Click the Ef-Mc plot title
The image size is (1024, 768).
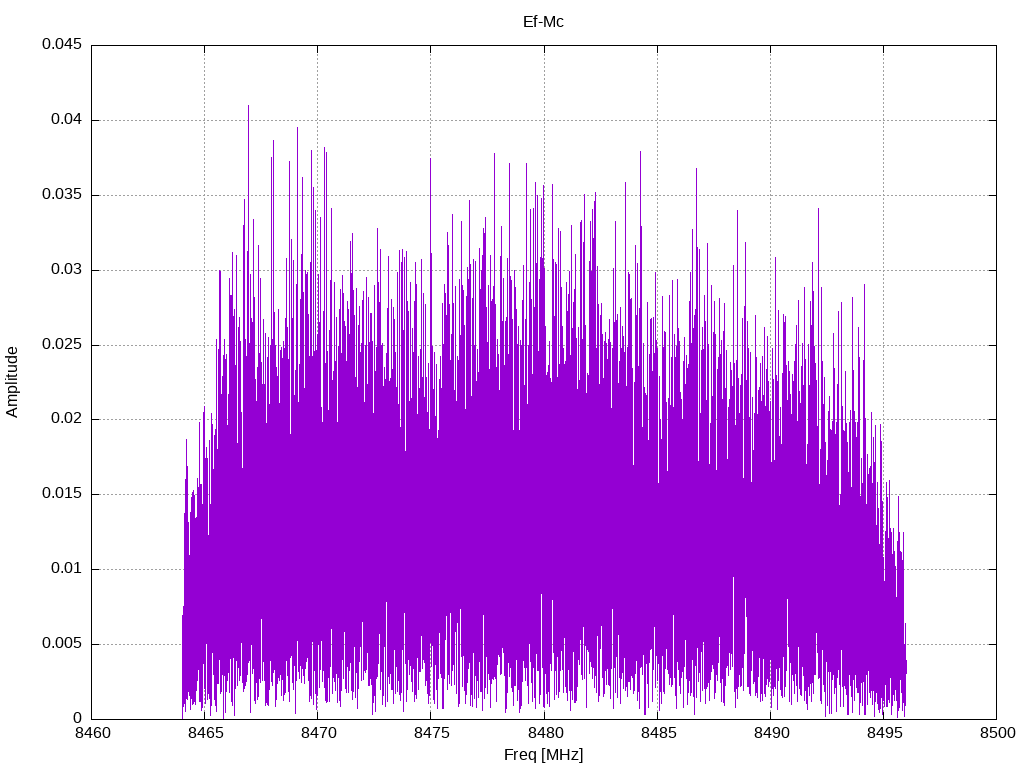(x=543, y=22)
